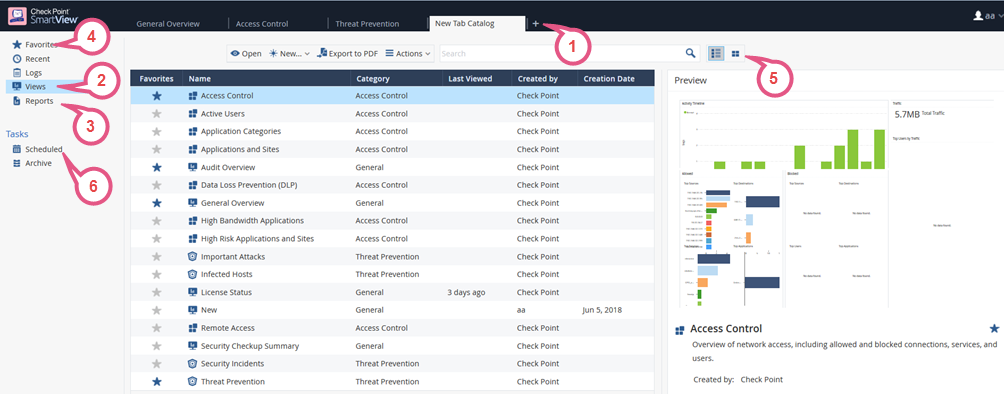Sort by the Name column header

click(x=266, y=79)
